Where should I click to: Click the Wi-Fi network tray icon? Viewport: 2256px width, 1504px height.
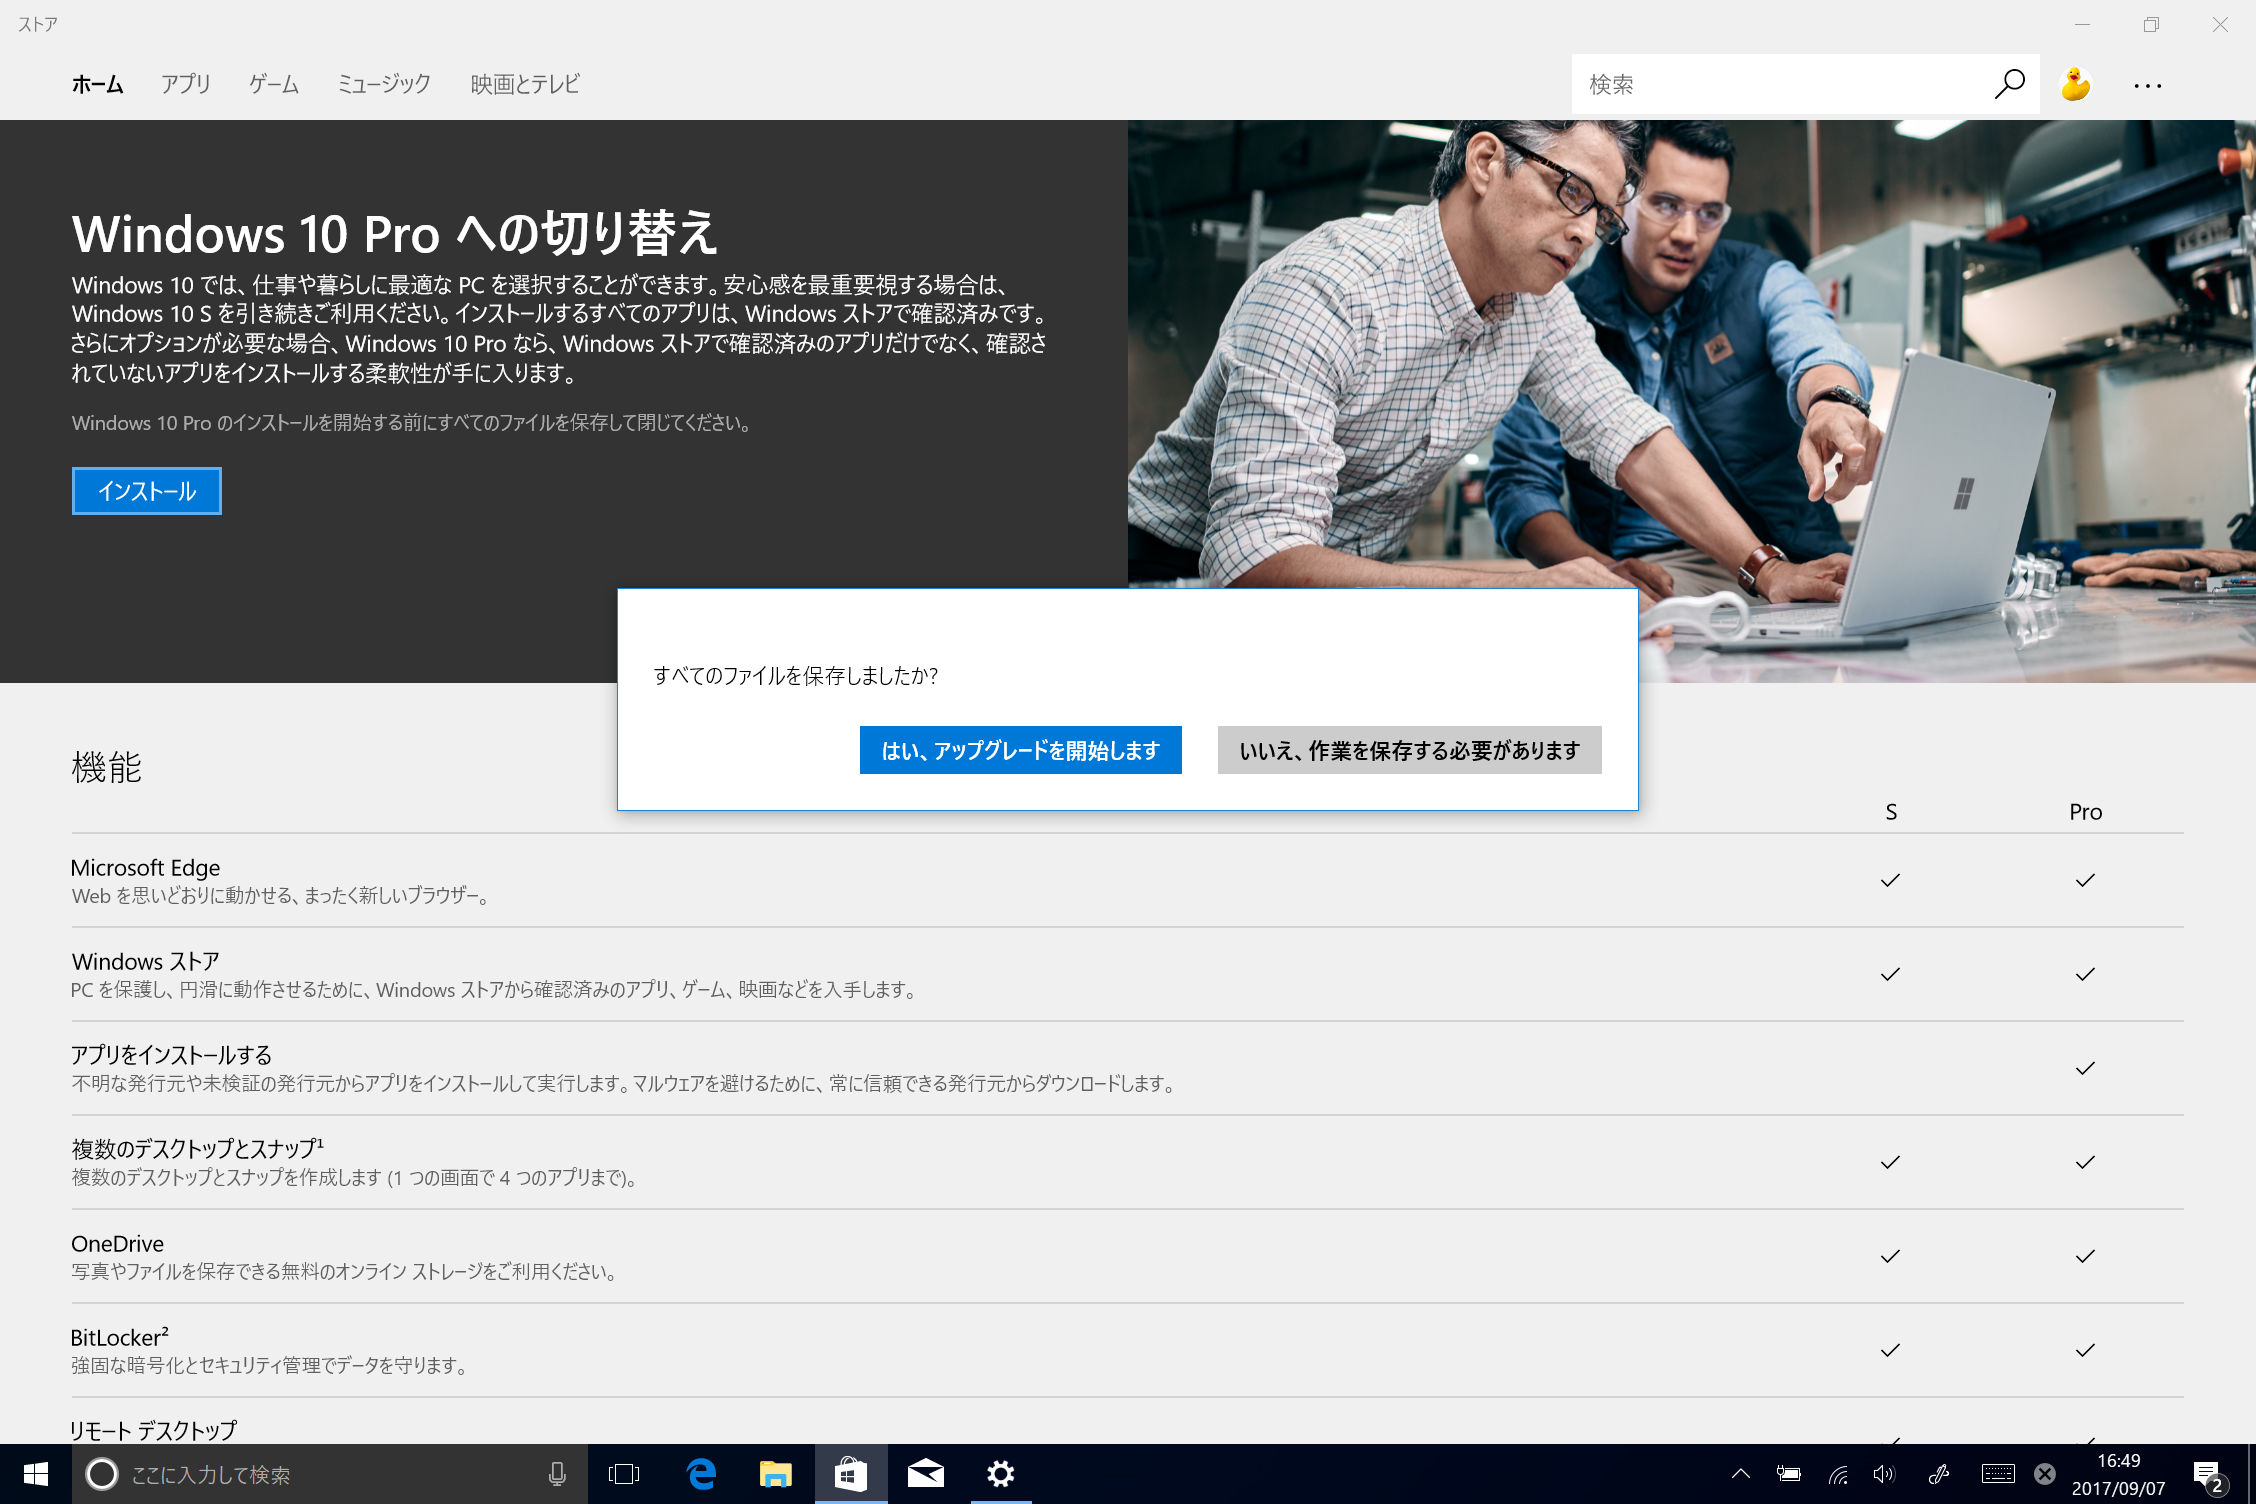coord(1838,1474)
